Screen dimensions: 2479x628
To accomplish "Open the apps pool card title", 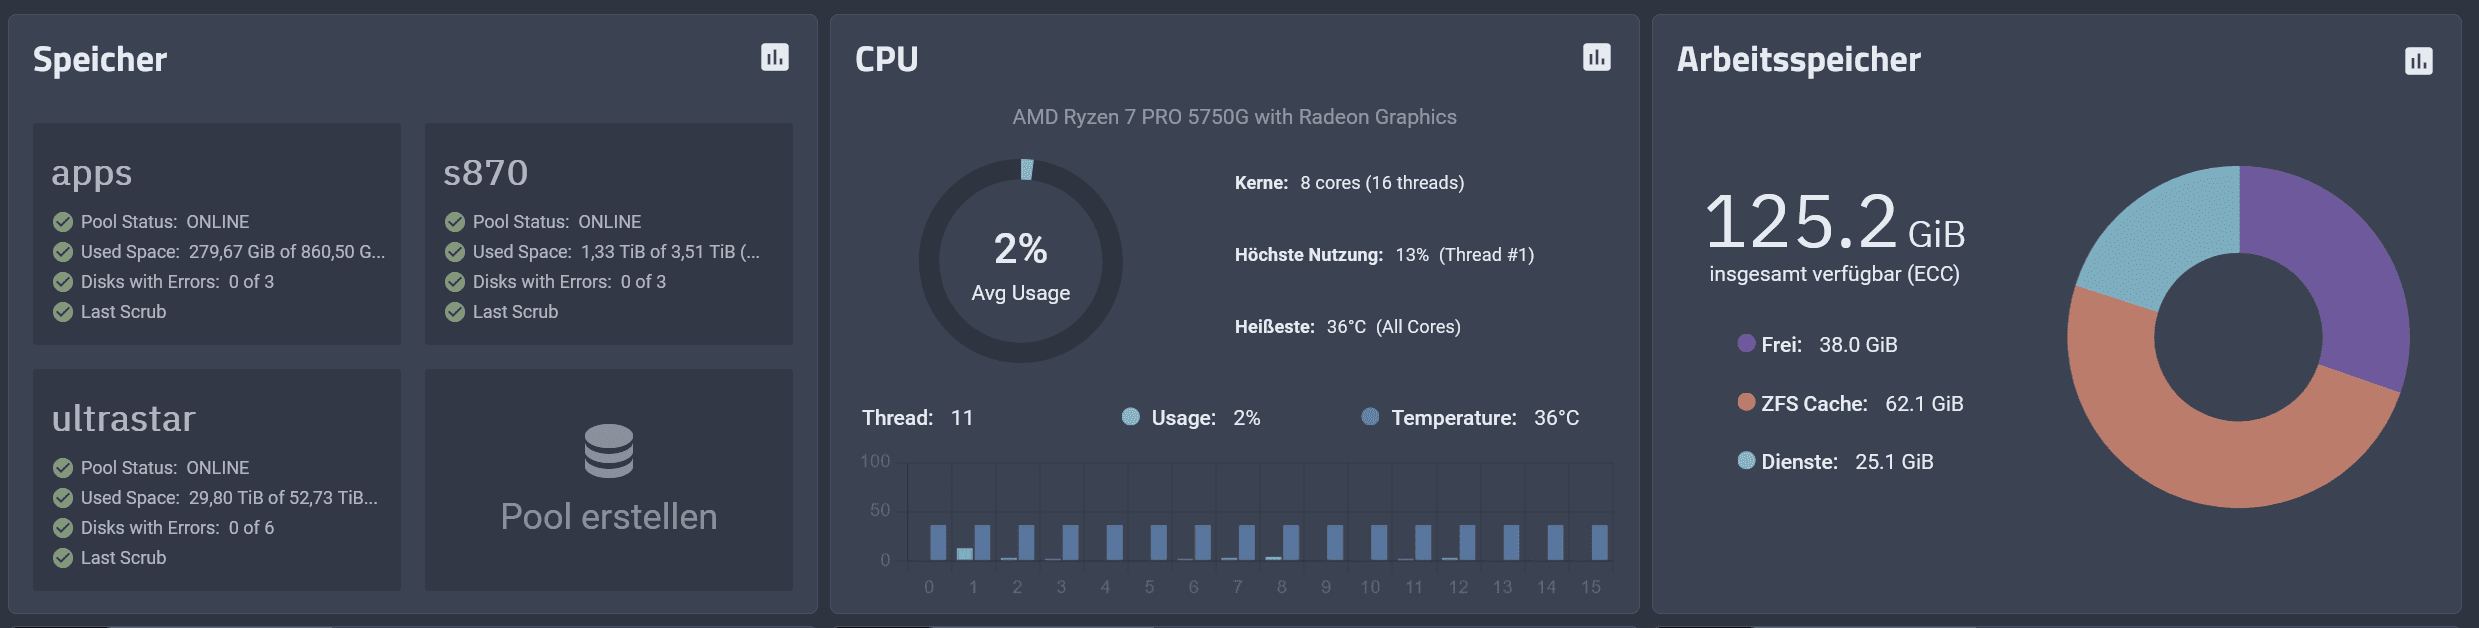I will pyautogui.click(x=92, y=173).
